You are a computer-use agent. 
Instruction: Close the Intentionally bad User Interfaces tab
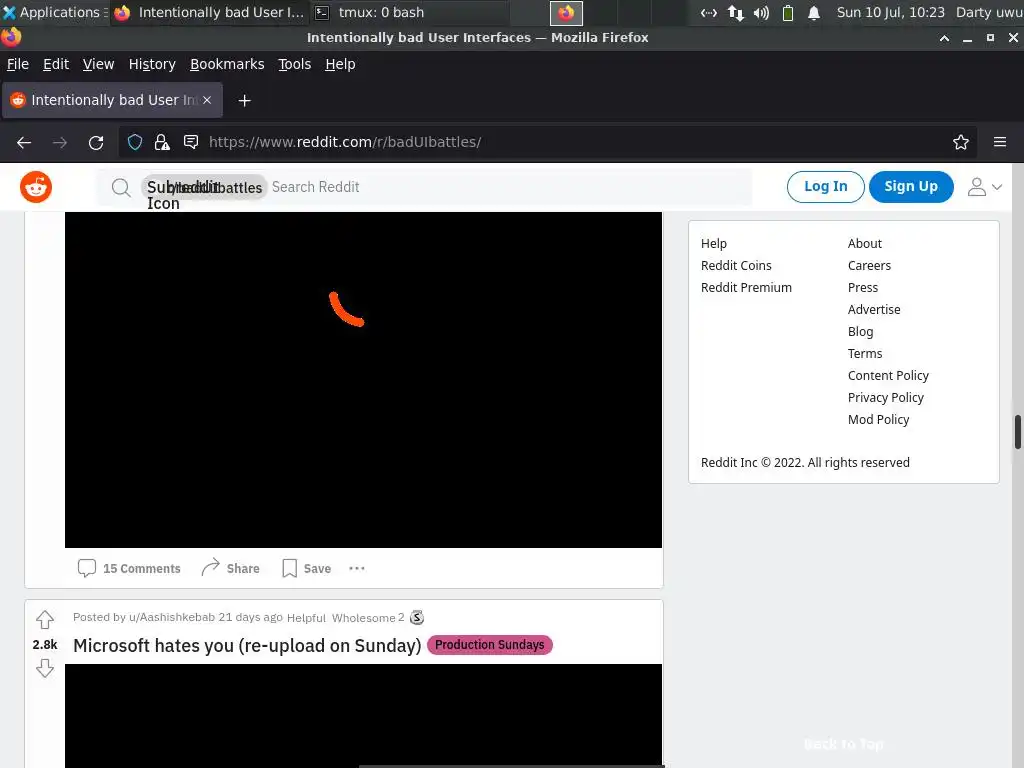click(x=207, y=100)
